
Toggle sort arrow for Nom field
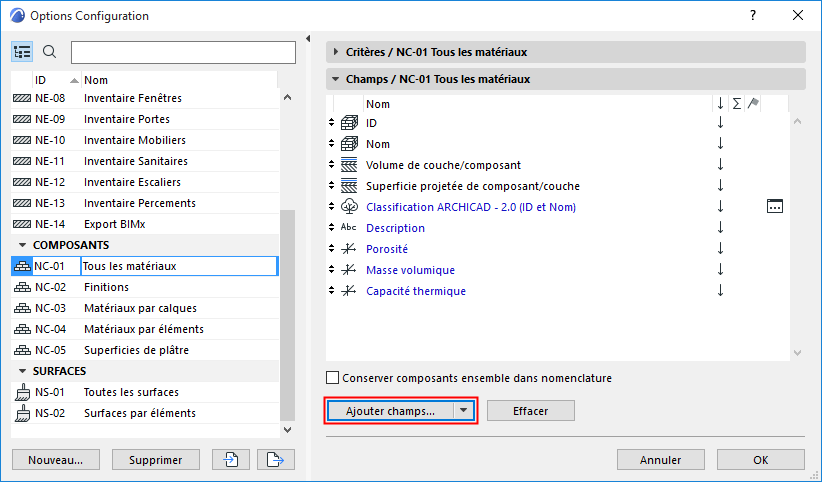click(x=720, y=144)
